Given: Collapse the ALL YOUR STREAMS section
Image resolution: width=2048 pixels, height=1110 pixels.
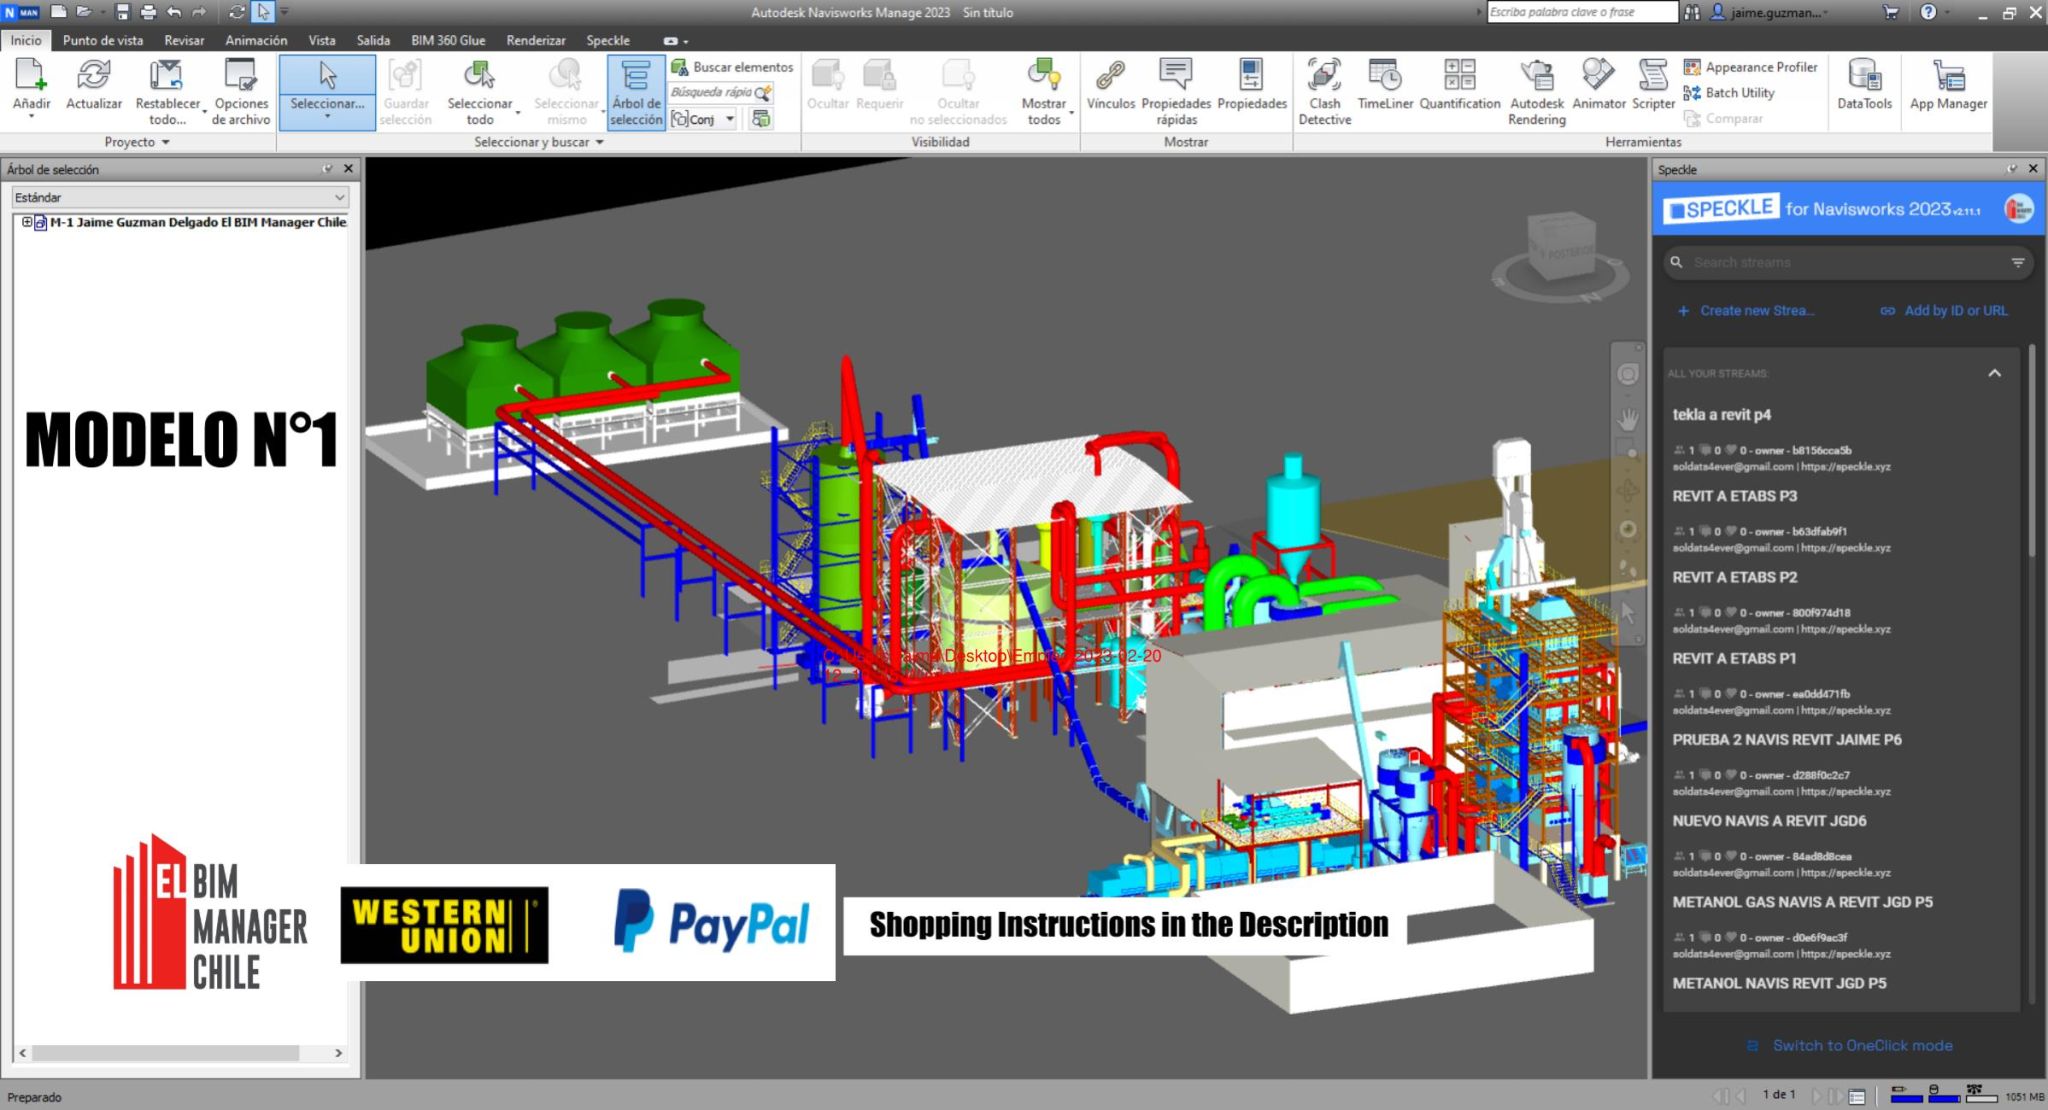Looking at the screenshot, I should [1996, 372].
